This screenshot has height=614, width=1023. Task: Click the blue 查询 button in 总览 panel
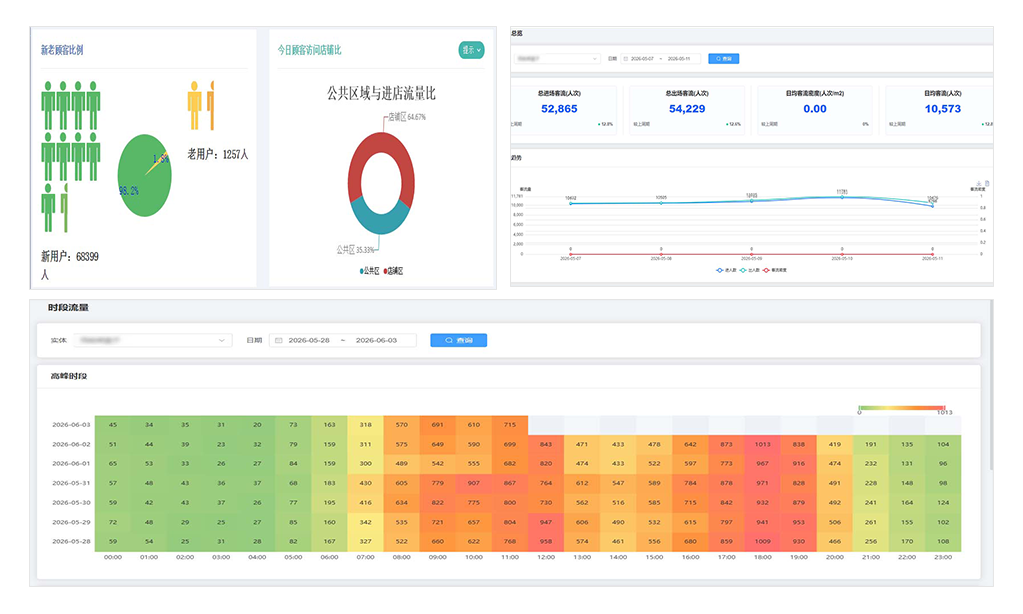(x=724, y=59)
